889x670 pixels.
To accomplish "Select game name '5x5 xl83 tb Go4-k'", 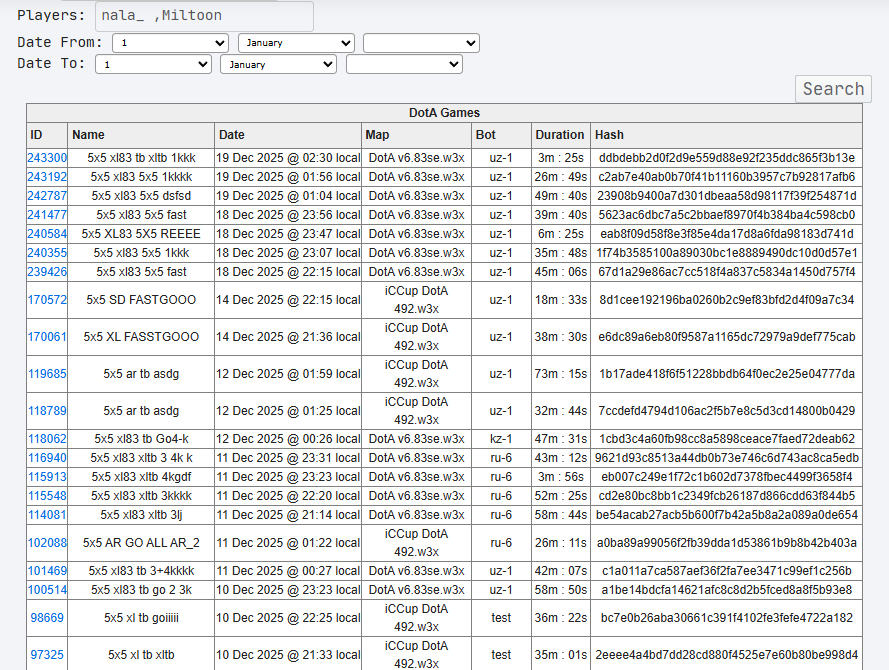I will 141,439.
